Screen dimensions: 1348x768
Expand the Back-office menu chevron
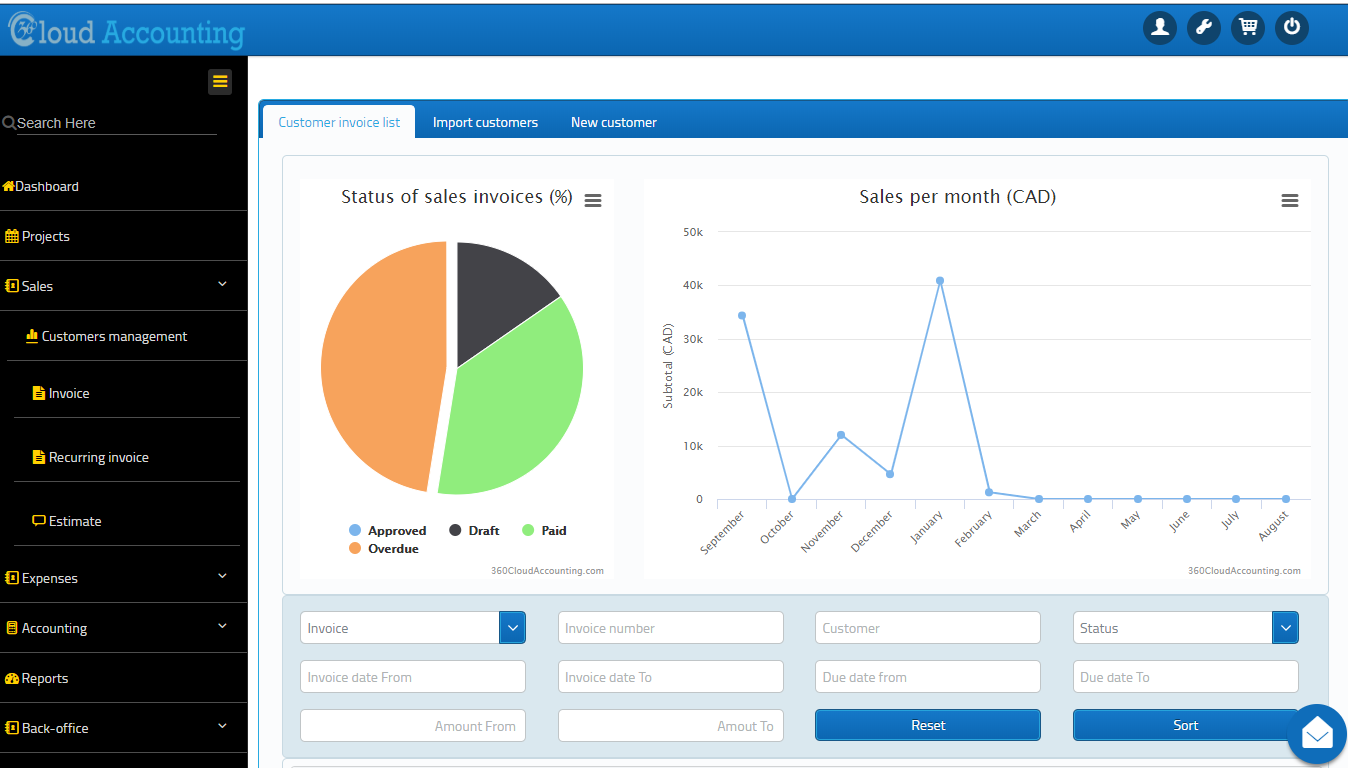(222, 726)
